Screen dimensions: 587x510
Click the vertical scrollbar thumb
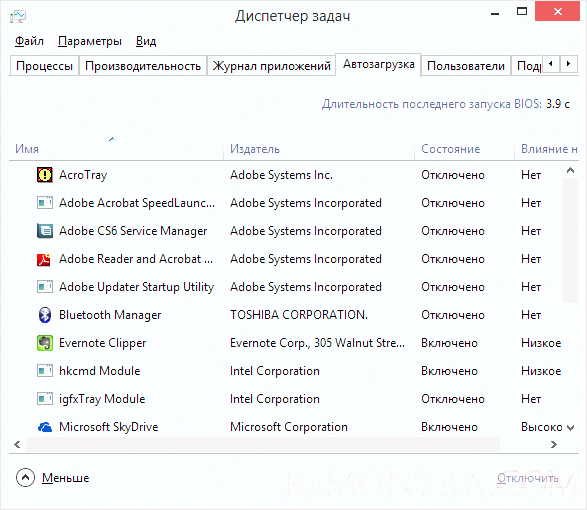pos(571,240)
